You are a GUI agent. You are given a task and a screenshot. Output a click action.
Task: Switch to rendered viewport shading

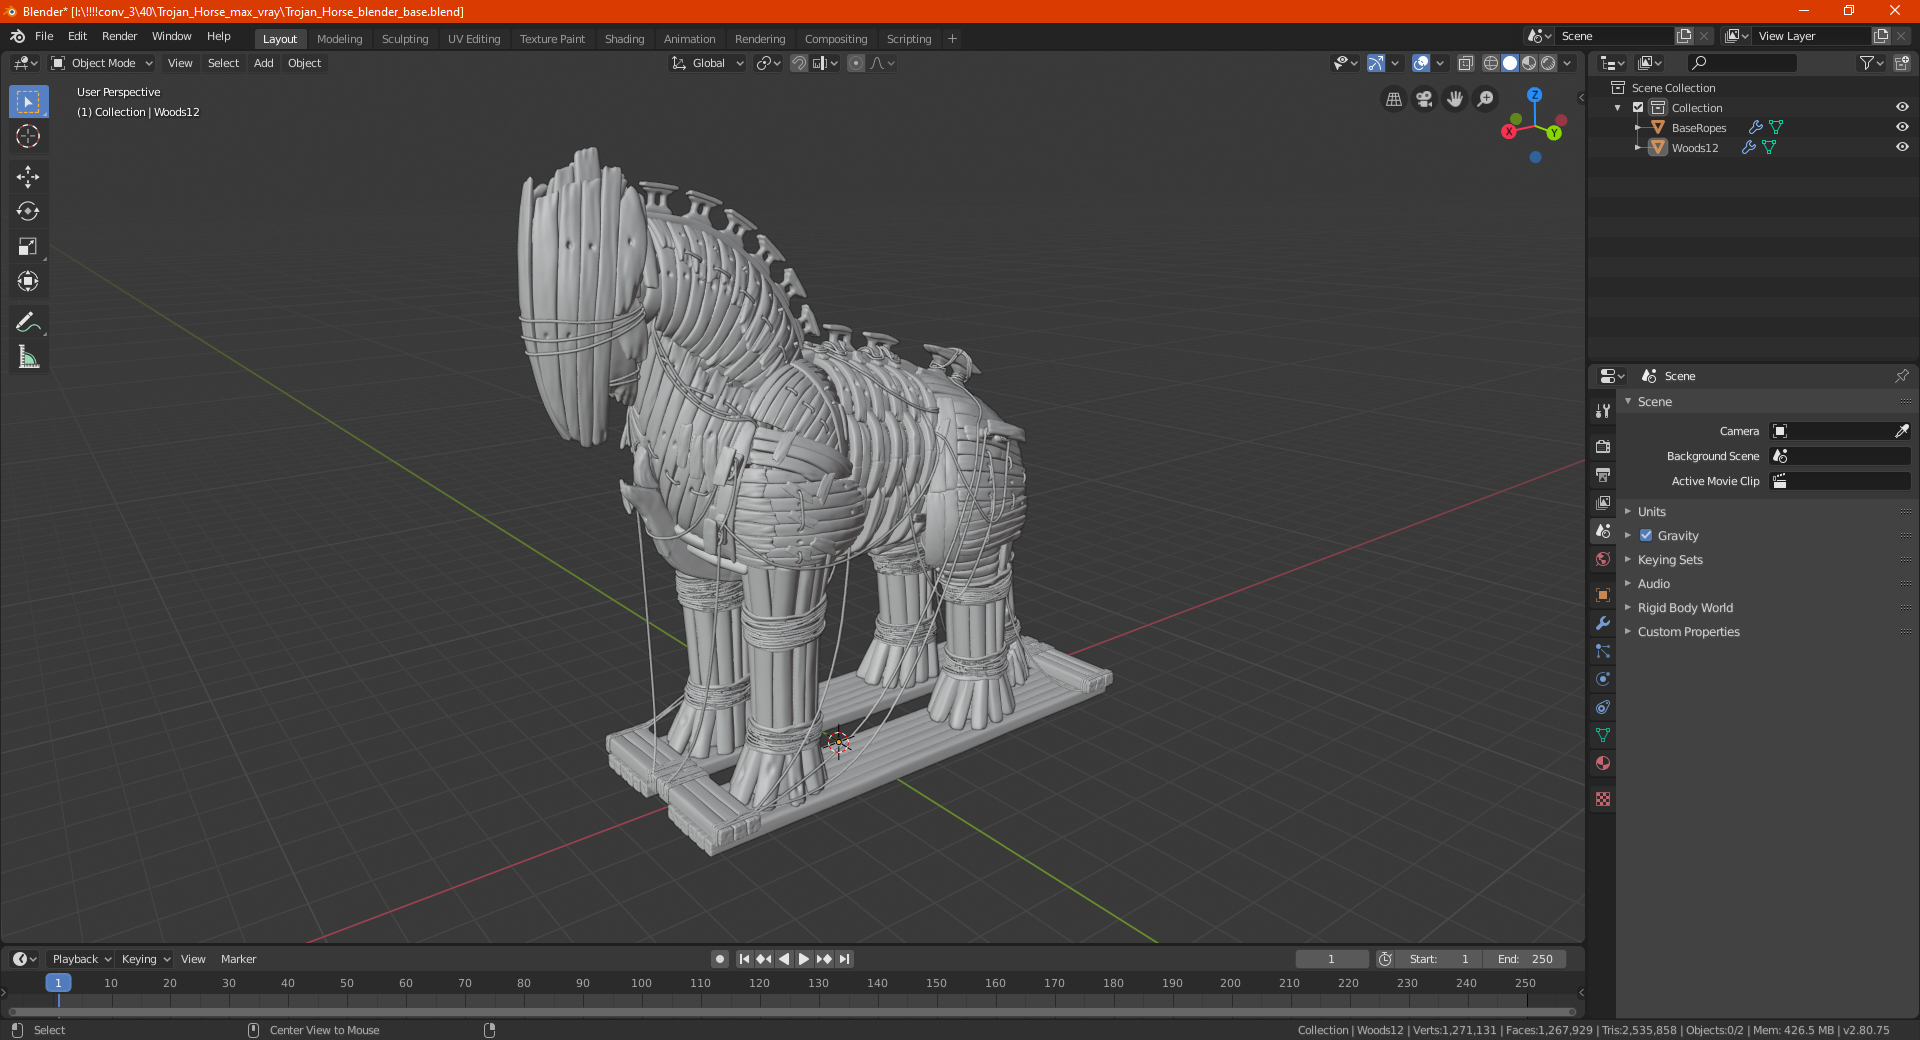pyautogui.click(x=1548, y=63)
